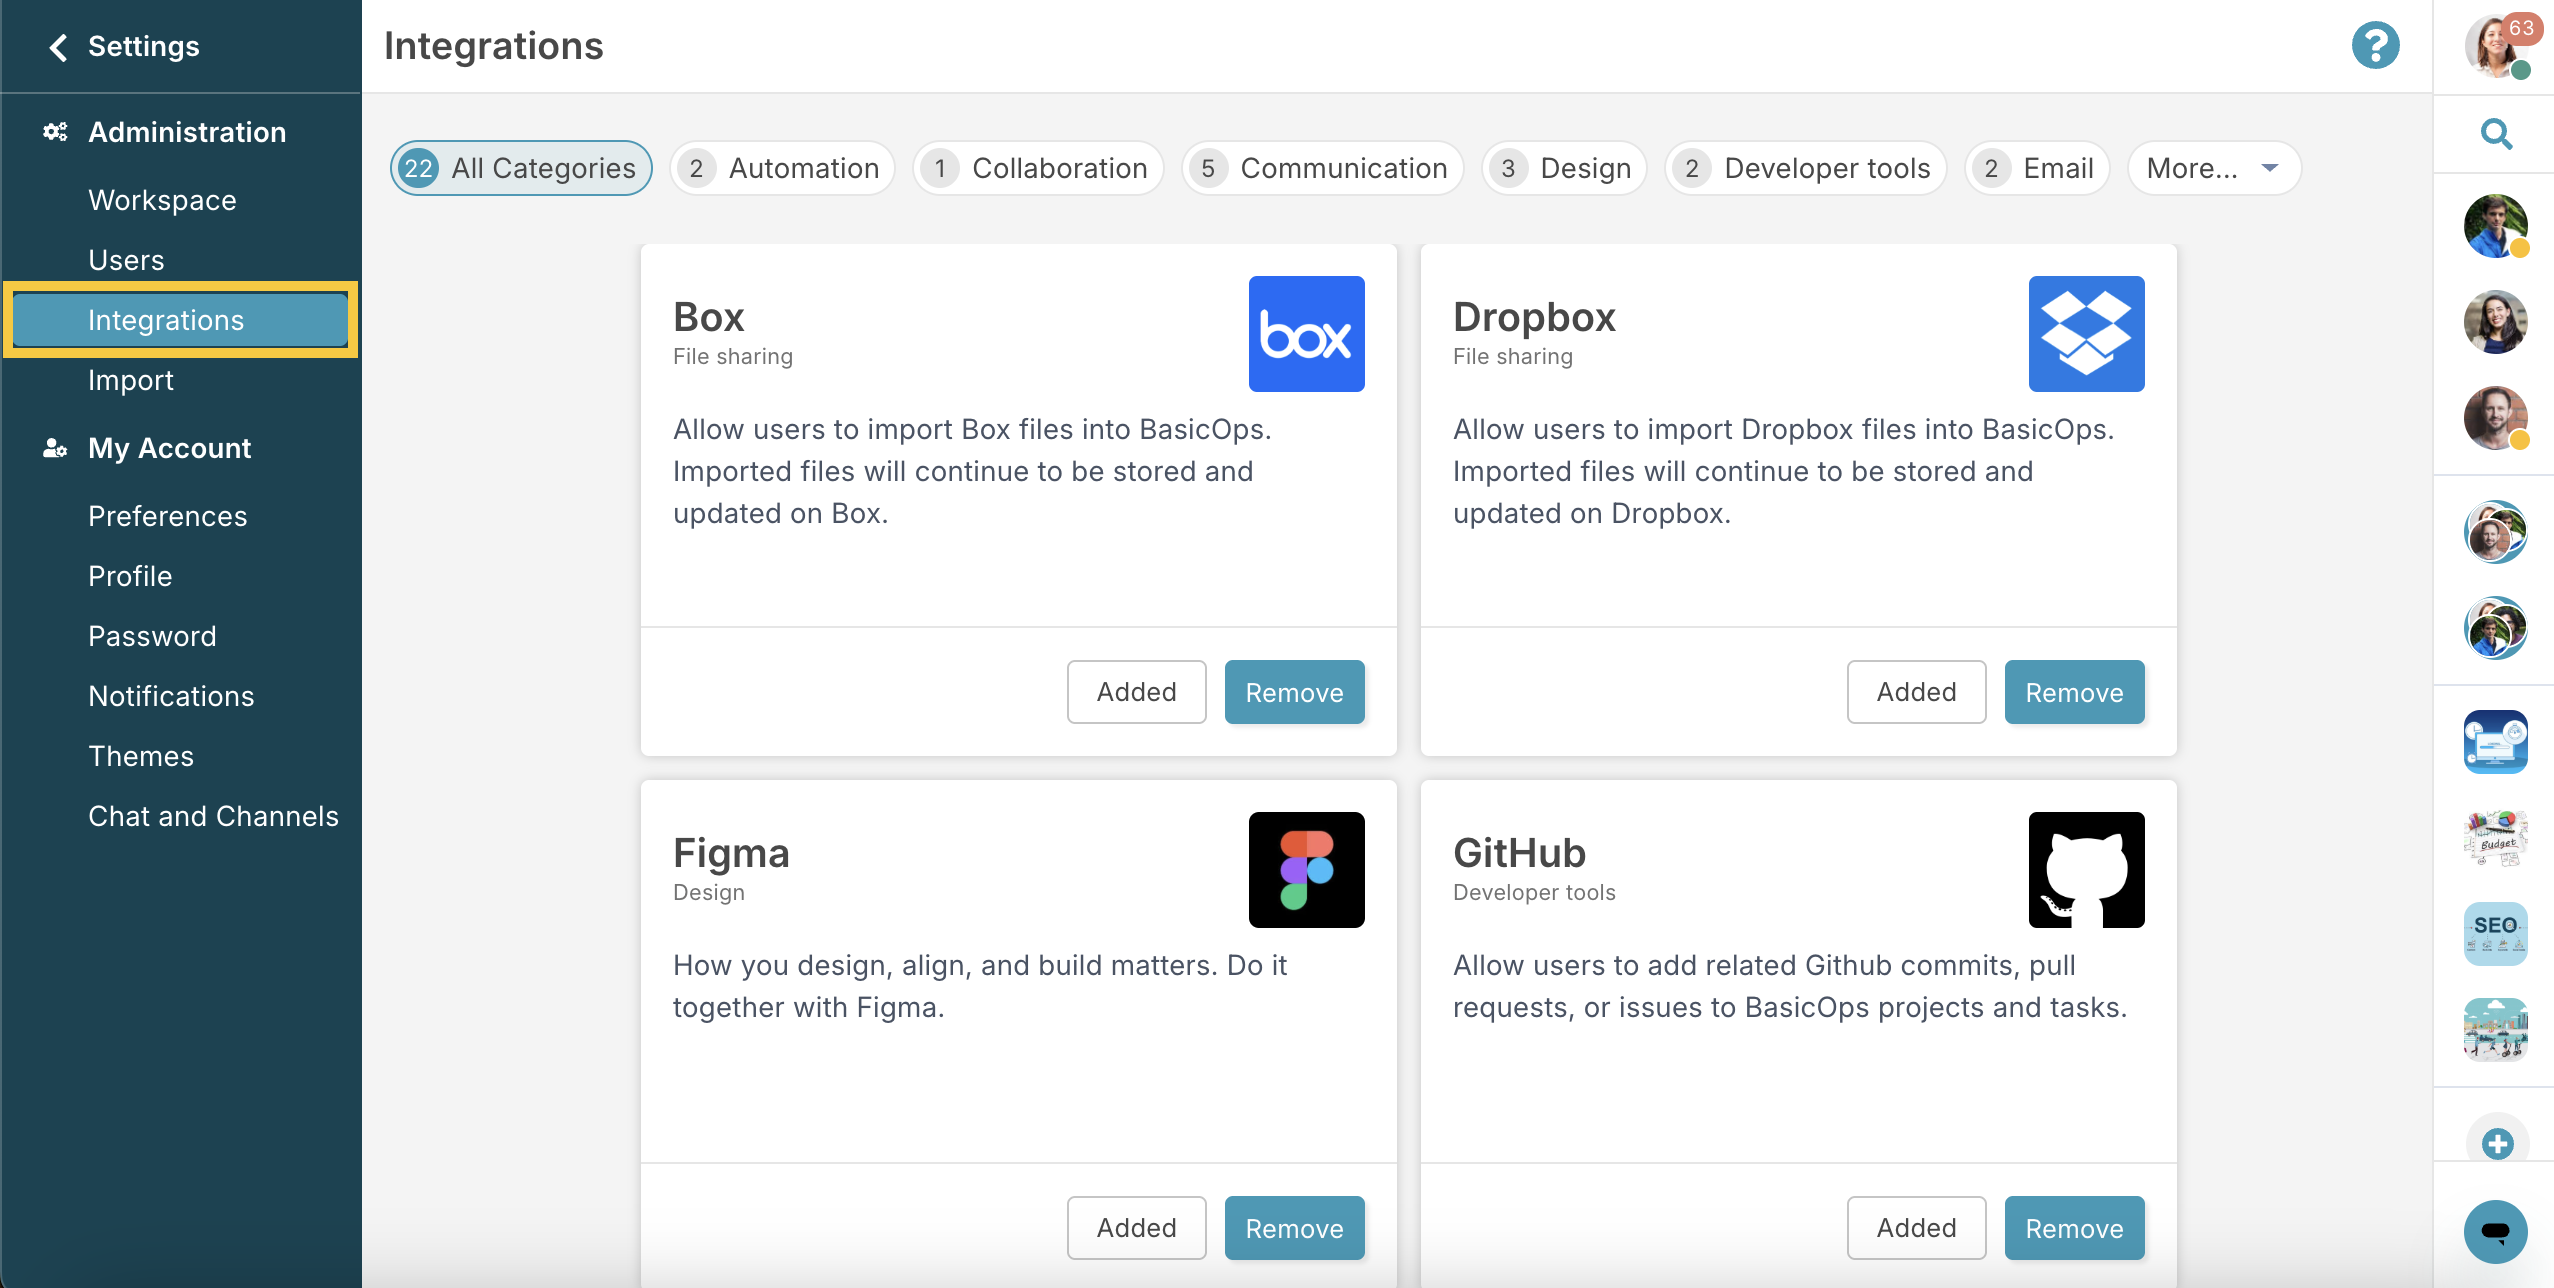Open the SEO project icon
This screenshot has height=1288, width=2554.
[2496, 933]
